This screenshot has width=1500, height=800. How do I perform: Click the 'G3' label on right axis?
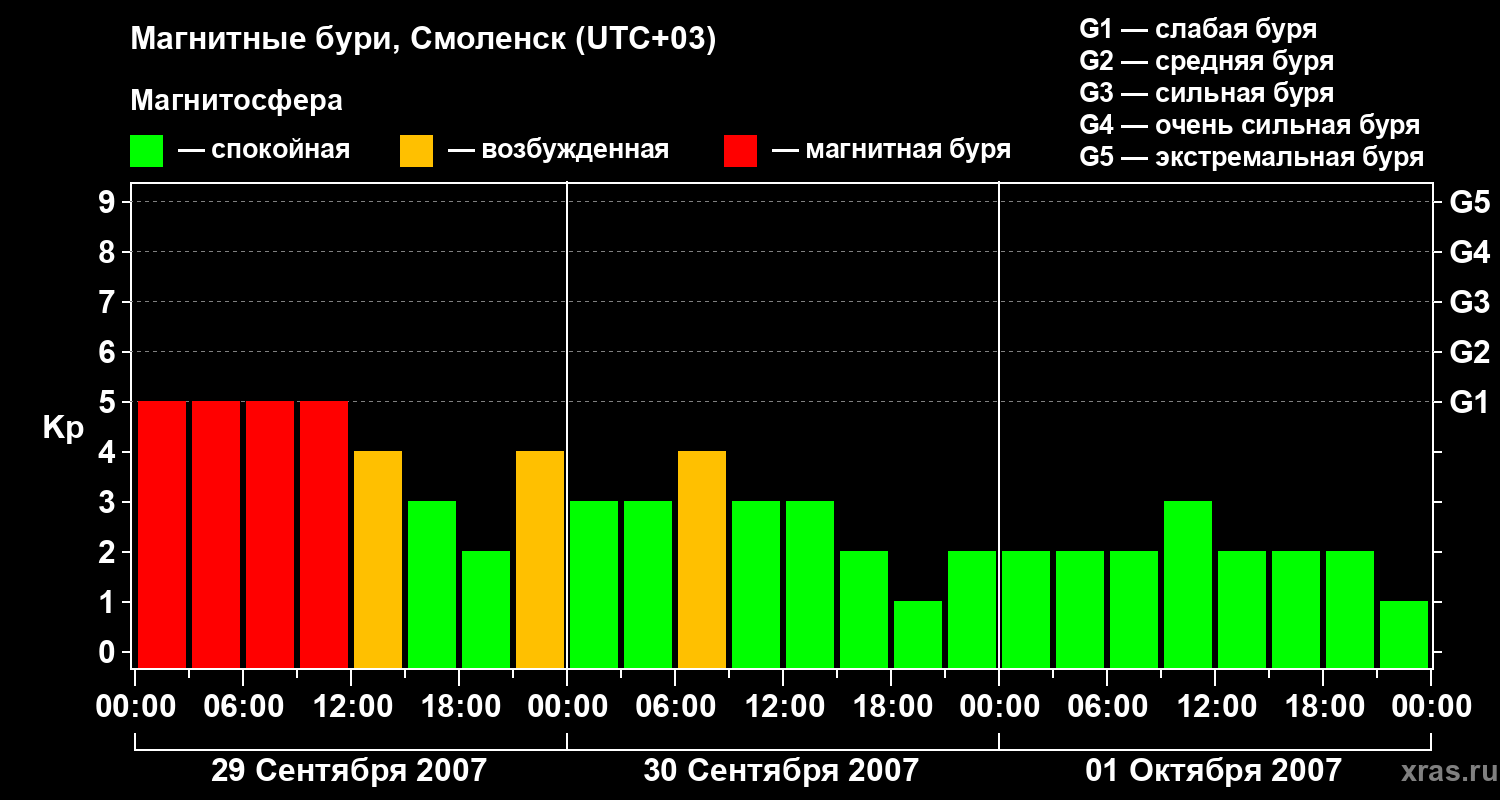pyautogui.click(x=1469, y=303)
